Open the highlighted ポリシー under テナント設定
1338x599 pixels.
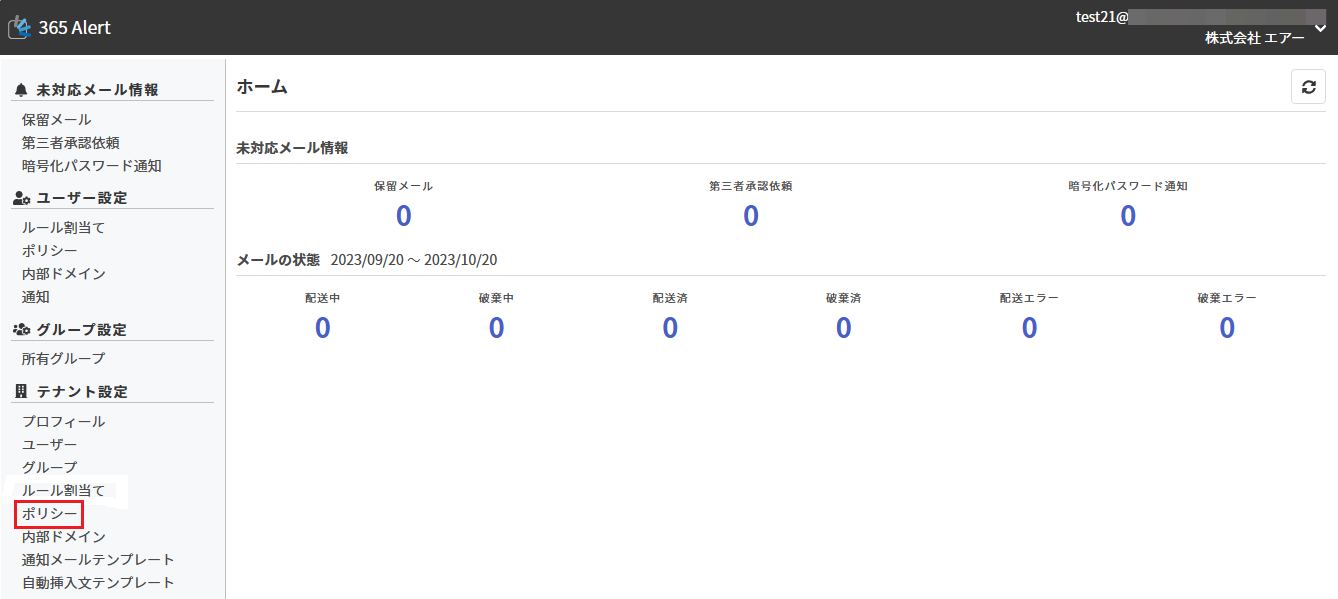pyautogui.click(x=49, y=514)
